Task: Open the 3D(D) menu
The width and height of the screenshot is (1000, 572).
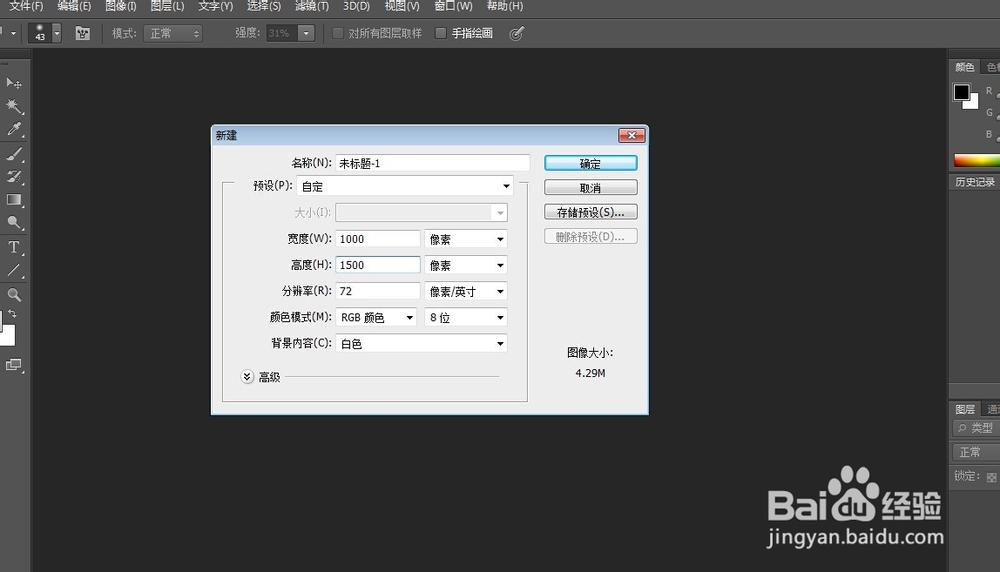Action: 356,6
